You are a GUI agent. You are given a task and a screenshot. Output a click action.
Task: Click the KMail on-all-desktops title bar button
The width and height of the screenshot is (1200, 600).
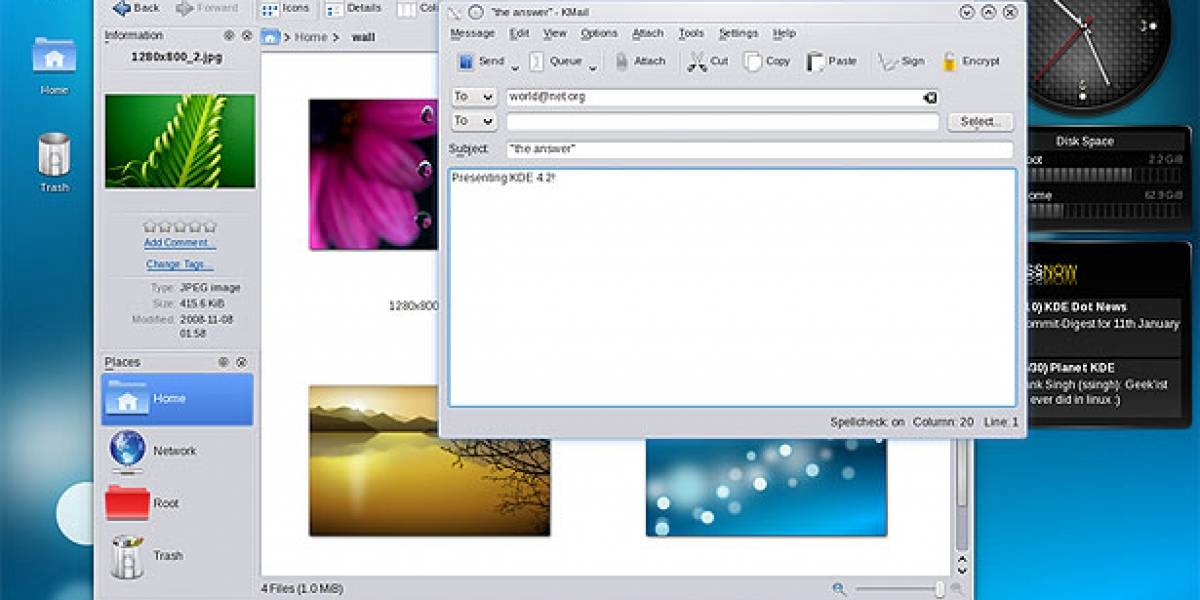pyautogui.click(x=475, y=12)
